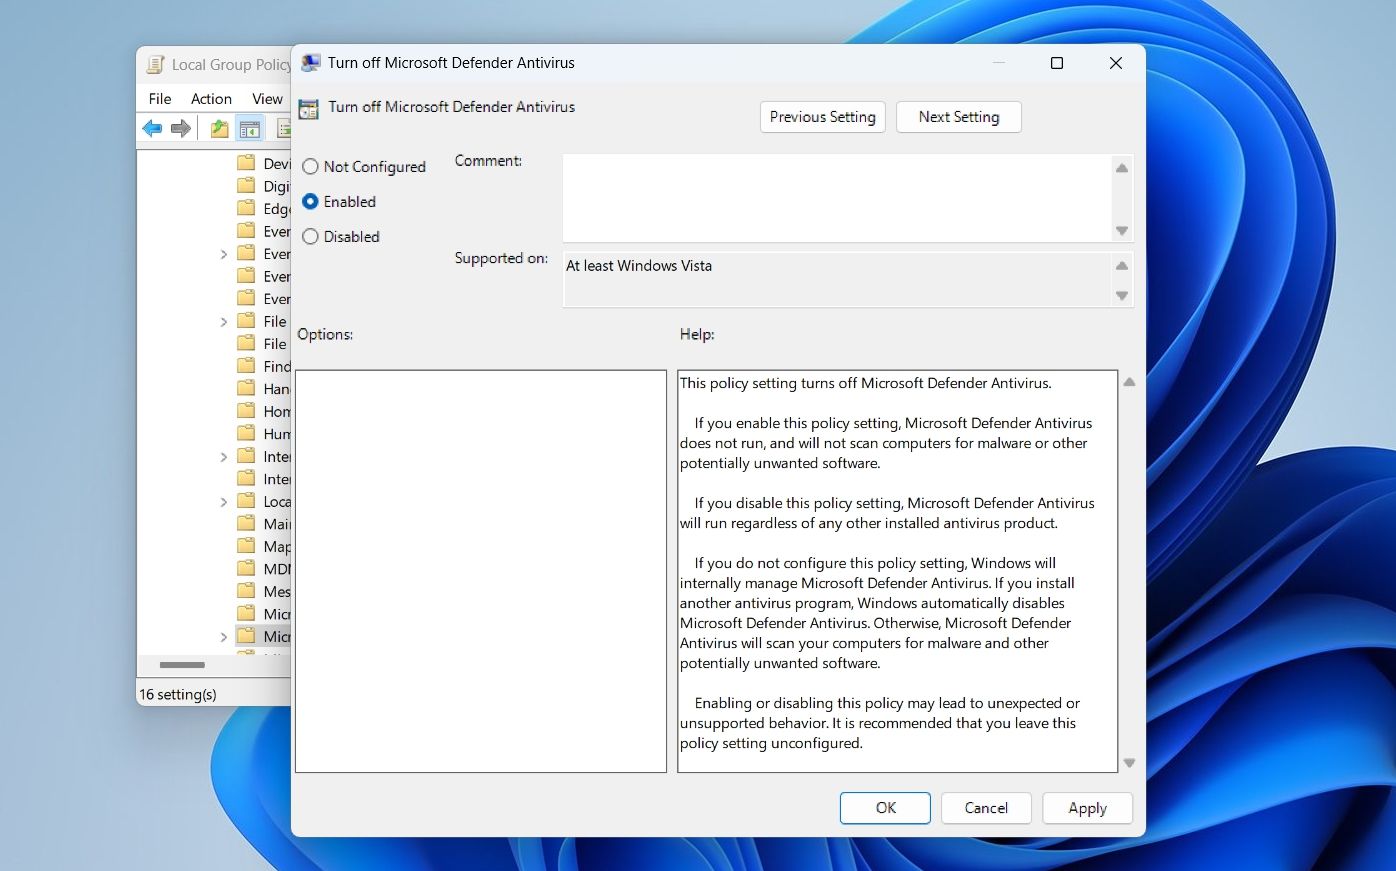Screen dimensions: 1396x871
Task: Confirm with the OK button
Action: (x=886, y=808)
